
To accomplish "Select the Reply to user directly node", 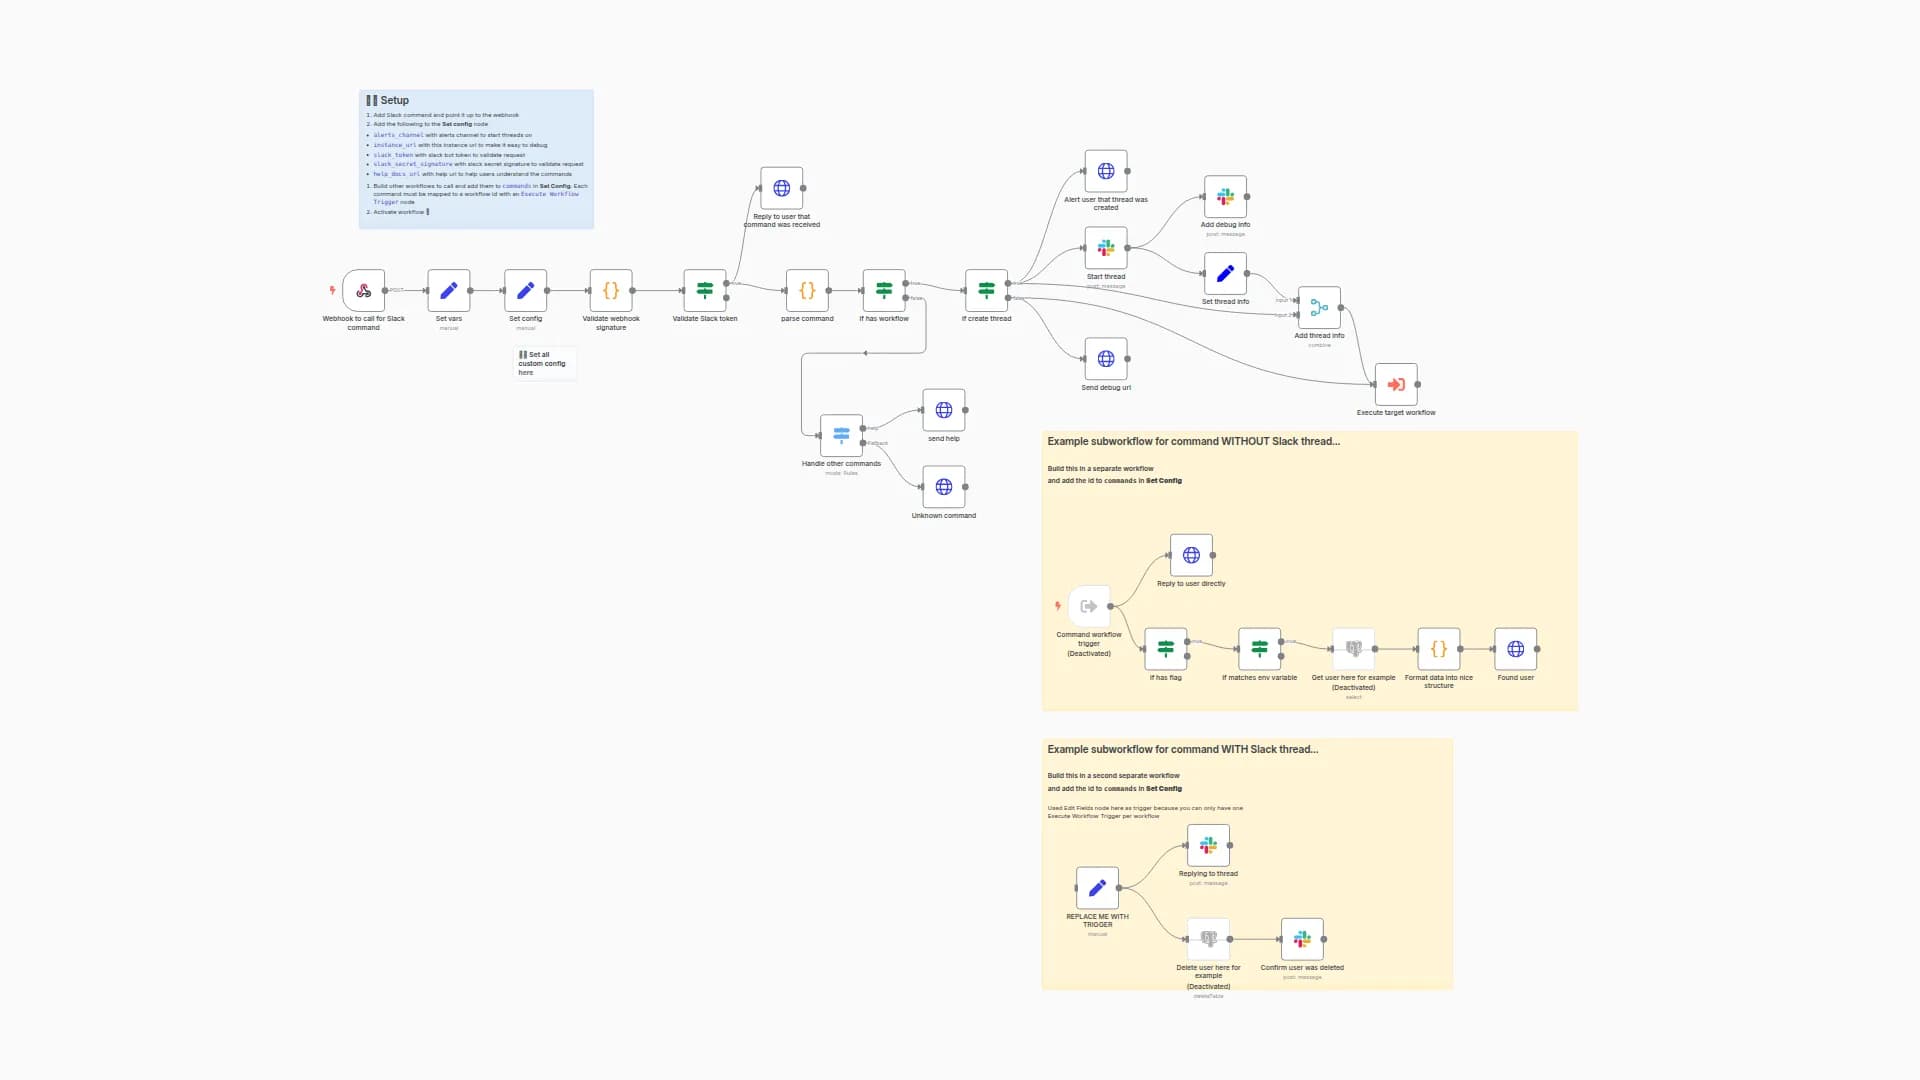I will (x=1191, y=555).
